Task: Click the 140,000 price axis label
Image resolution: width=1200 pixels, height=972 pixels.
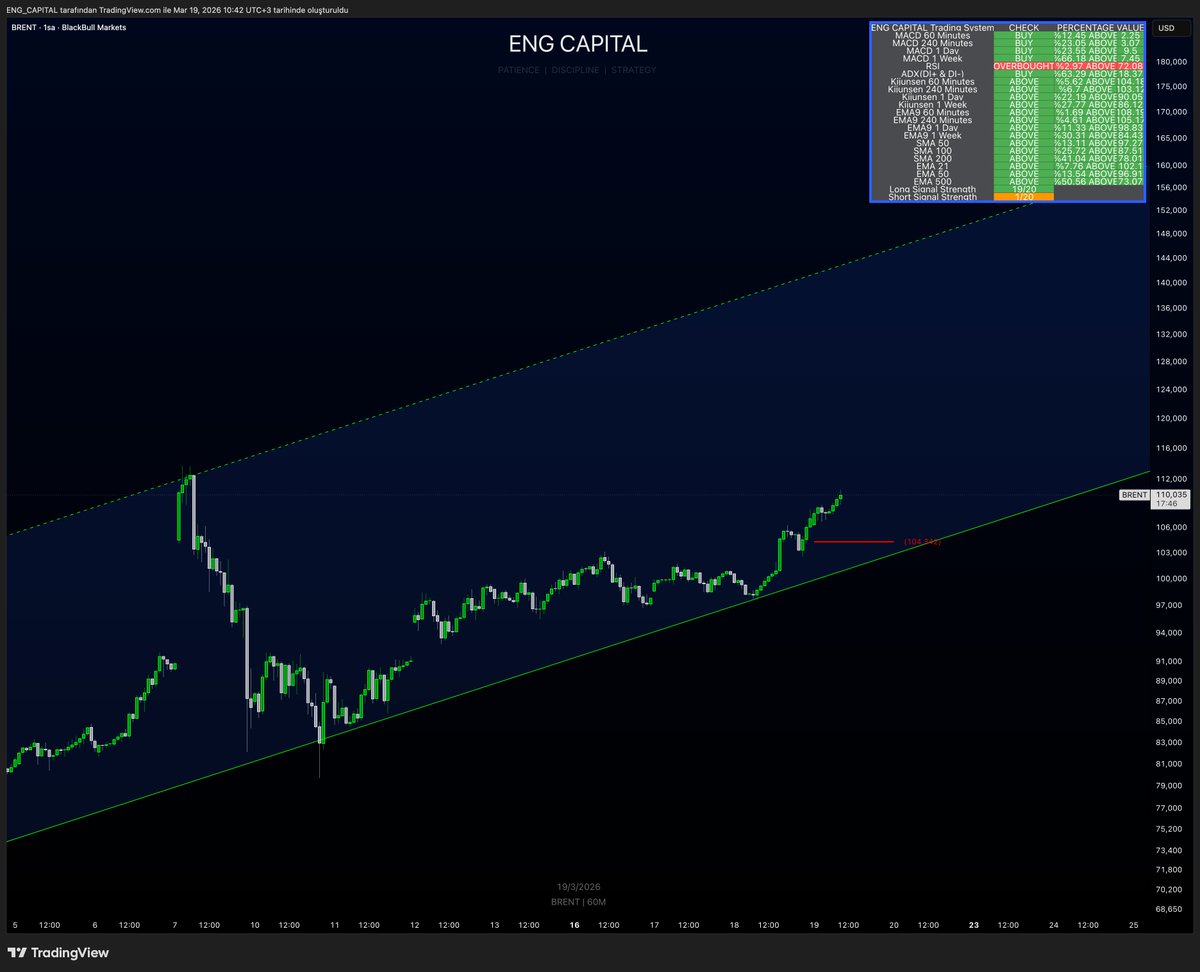Action: pyautogui.click(x=1170, y=283)
